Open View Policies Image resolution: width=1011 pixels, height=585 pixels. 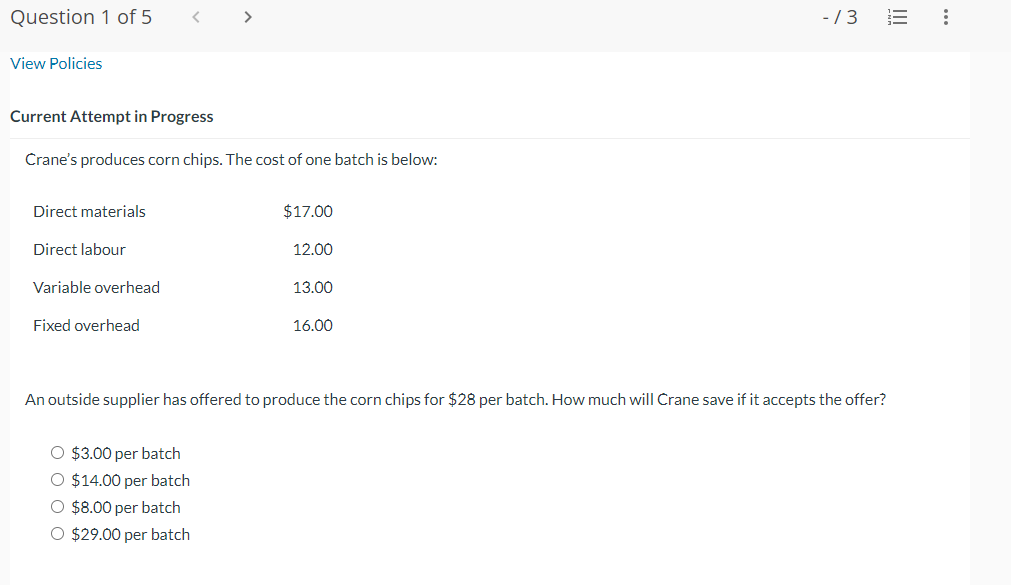click(56, 63)
